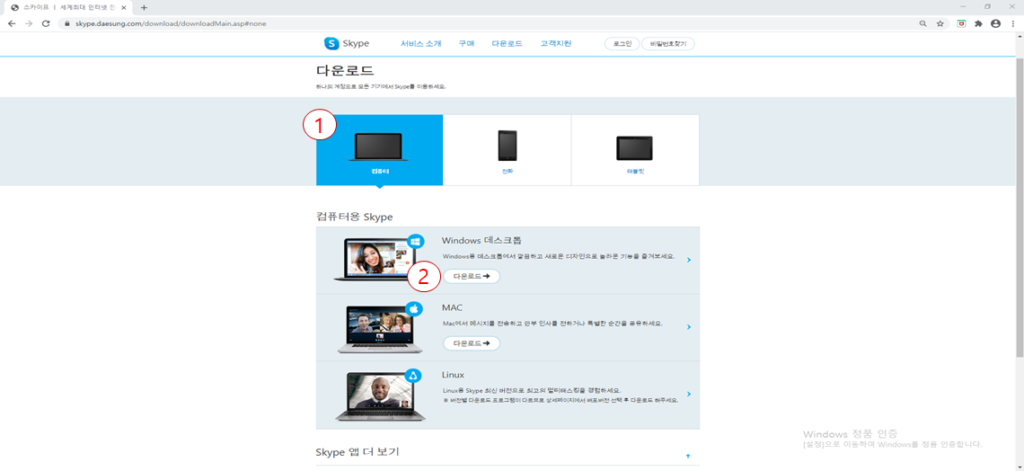Expand the Linux row chevron
The width and height of the screenshot is (1024, 471).
click(x=689, y=394)
